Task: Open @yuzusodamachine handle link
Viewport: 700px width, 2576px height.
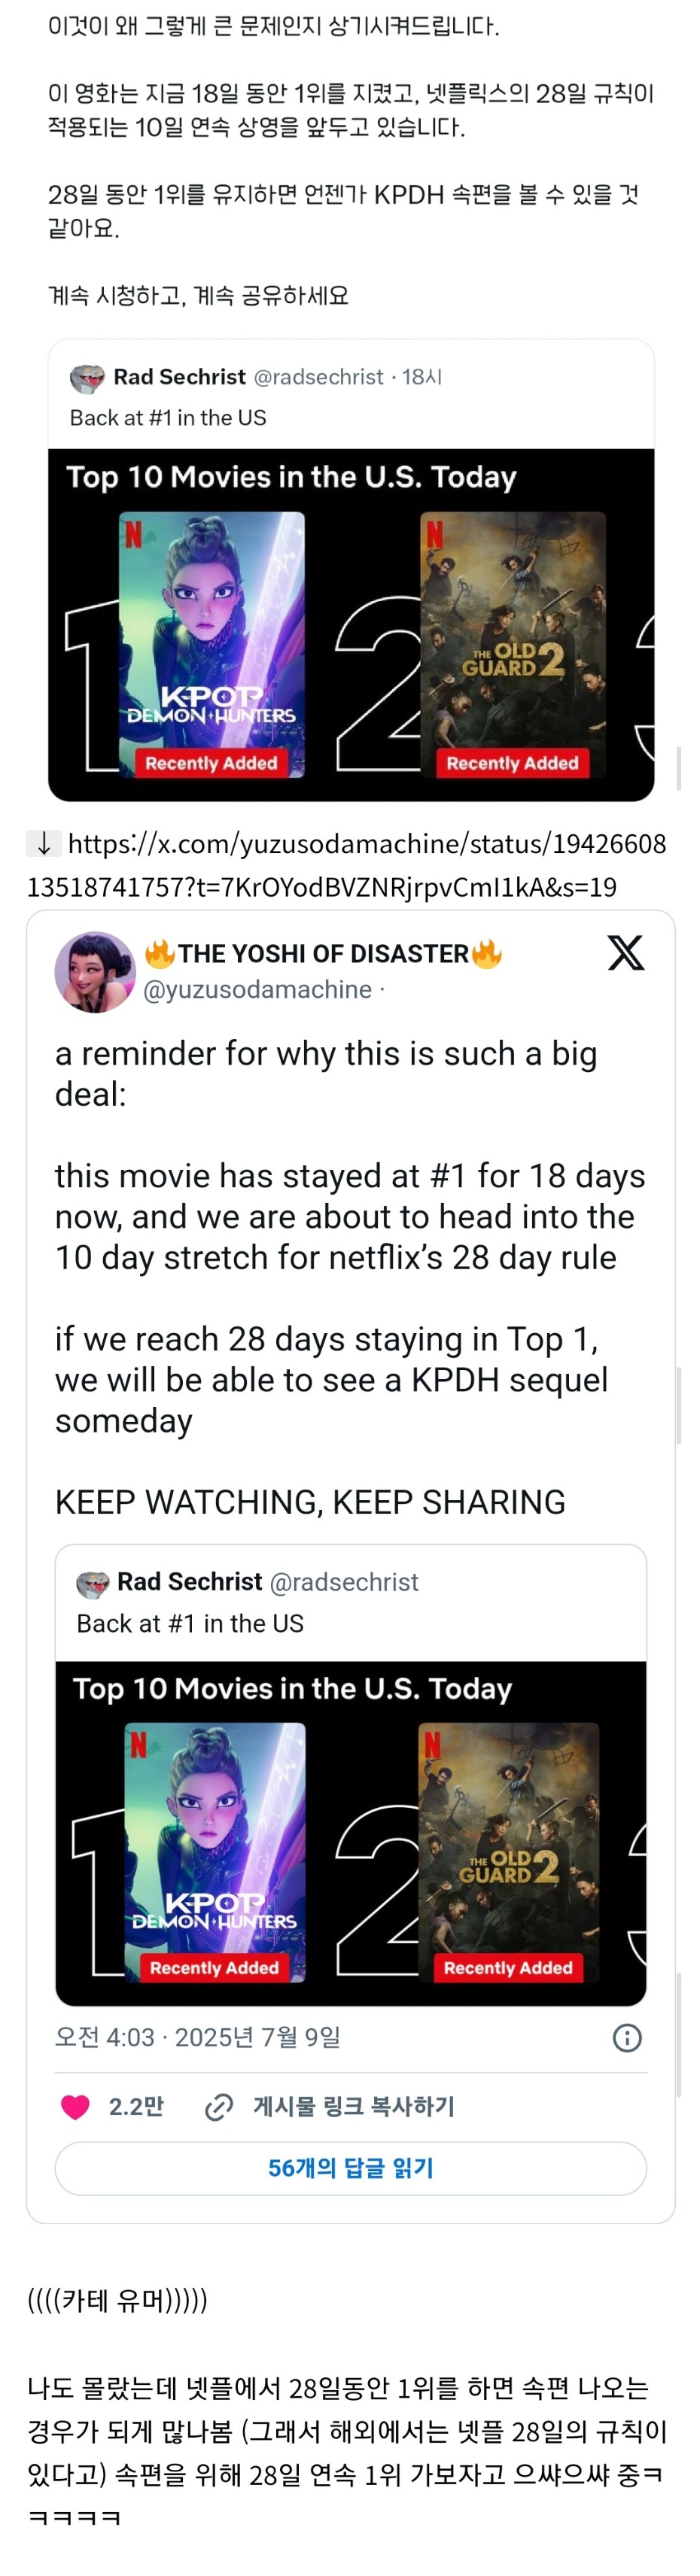Action: click(x=258, y=990)
